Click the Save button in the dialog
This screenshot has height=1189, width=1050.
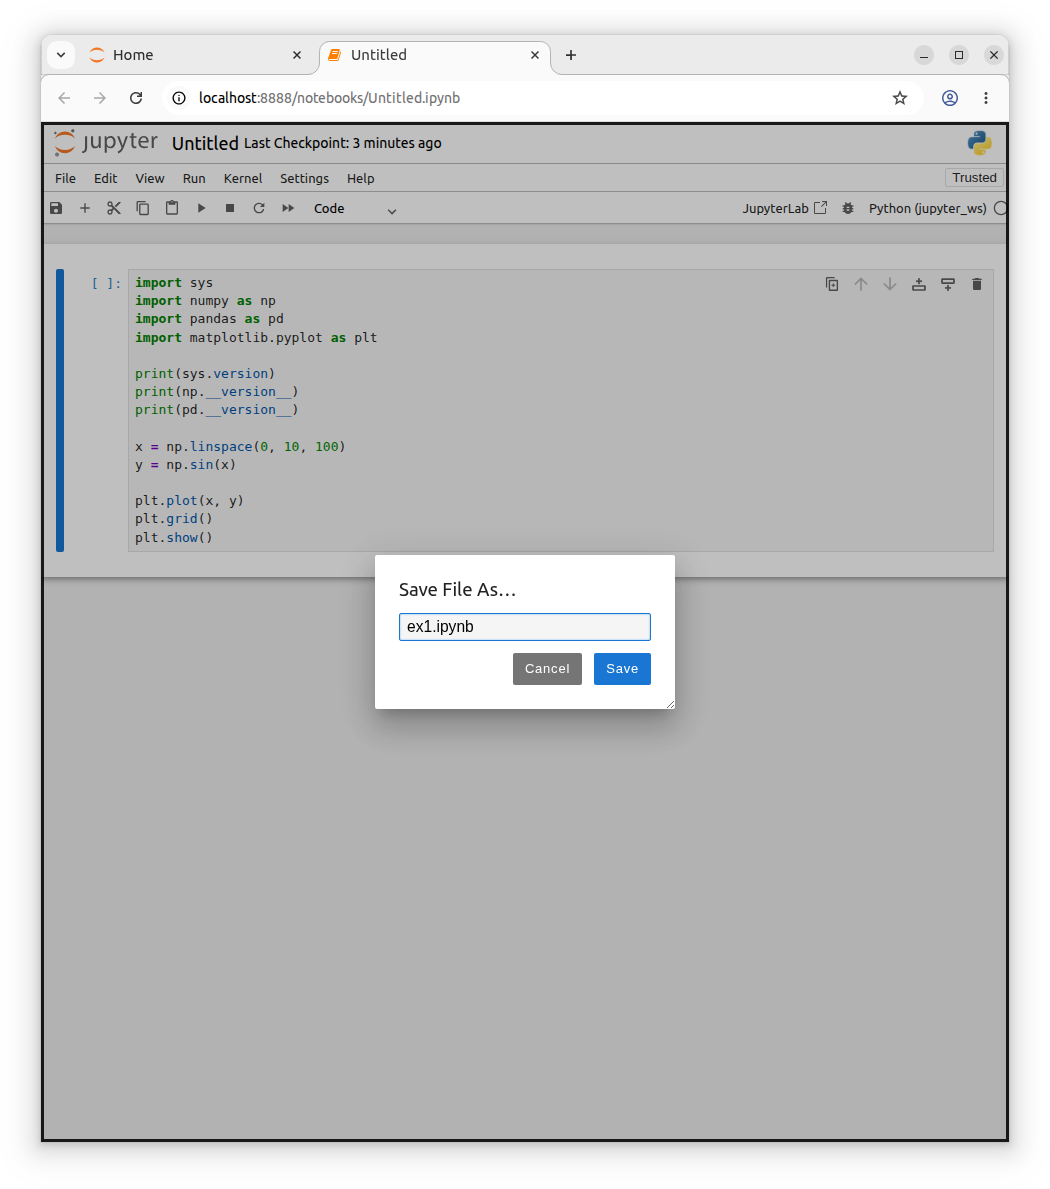tap(622, 669)
